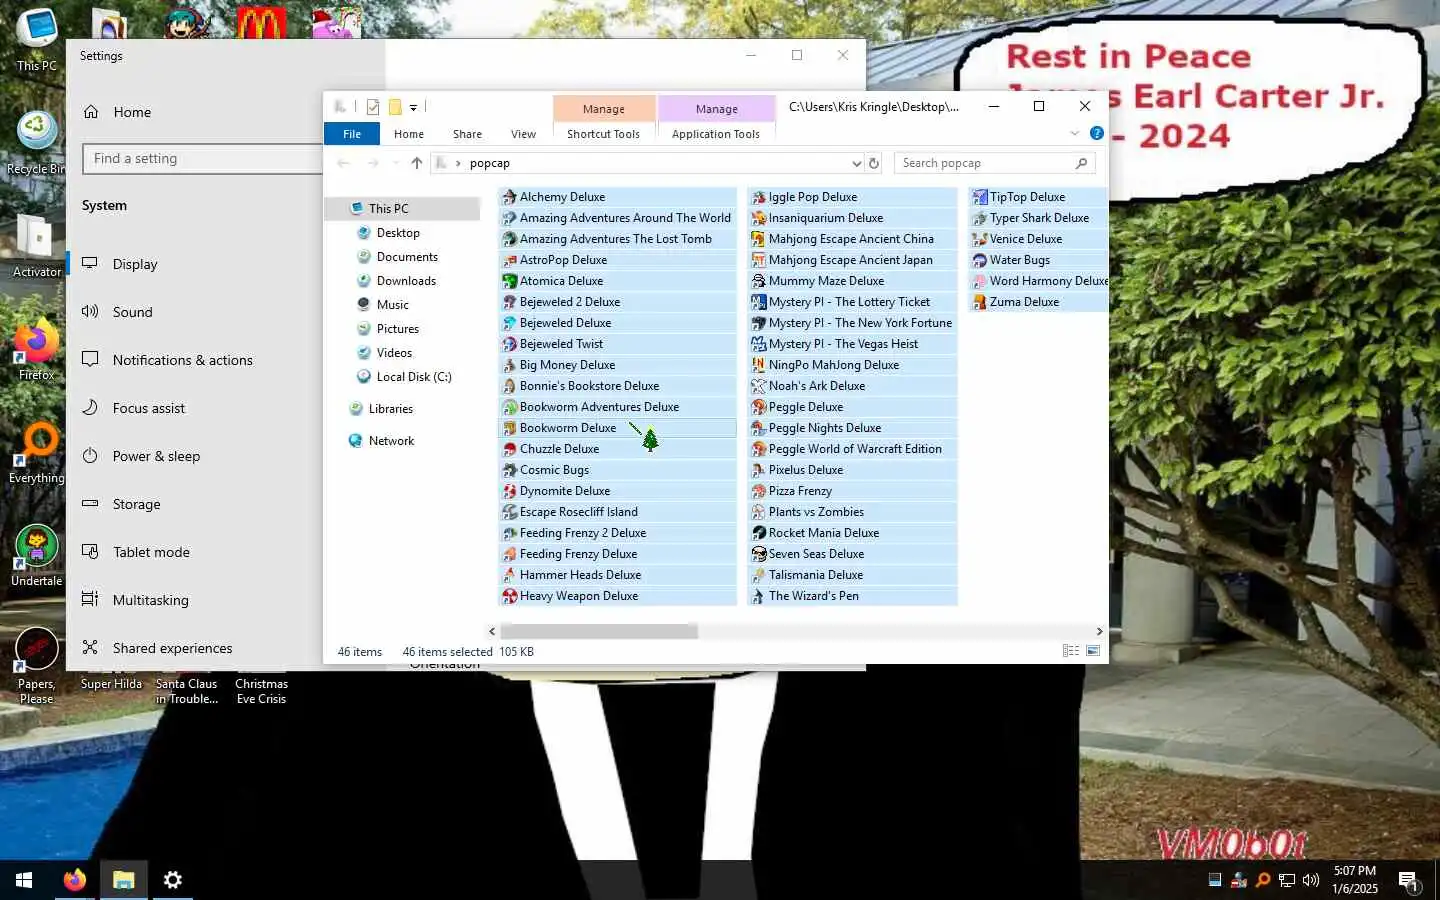Open the Home ribbon tab
Image resolution: width=1440 pixels, height=900 pixels.
(x=409, y=134)
